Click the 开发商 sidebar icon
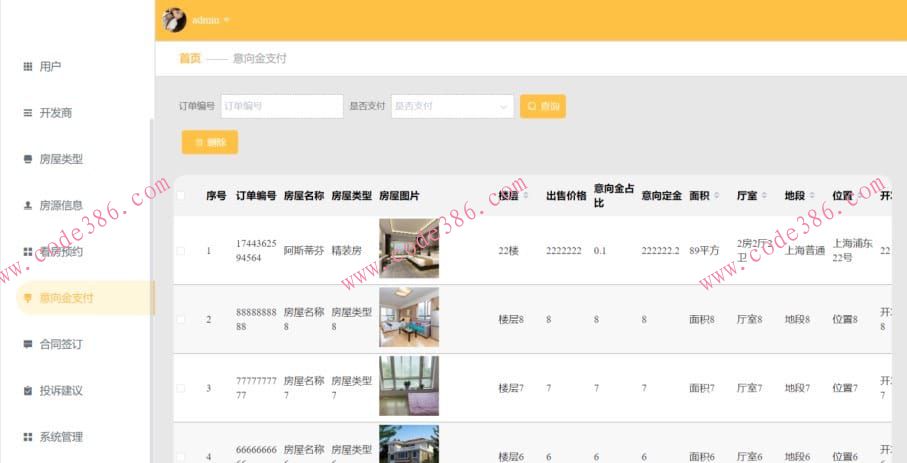The width and height of the screenshot is (907, 463). (28, 113)
